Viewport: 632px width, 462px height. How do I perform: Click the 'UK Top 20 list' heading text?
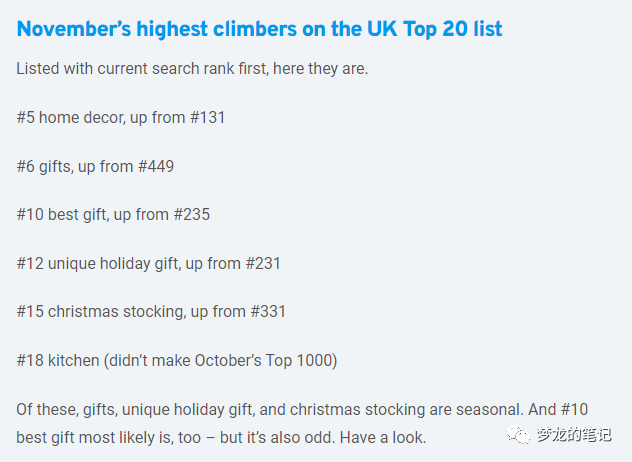[x=434, y=29]
